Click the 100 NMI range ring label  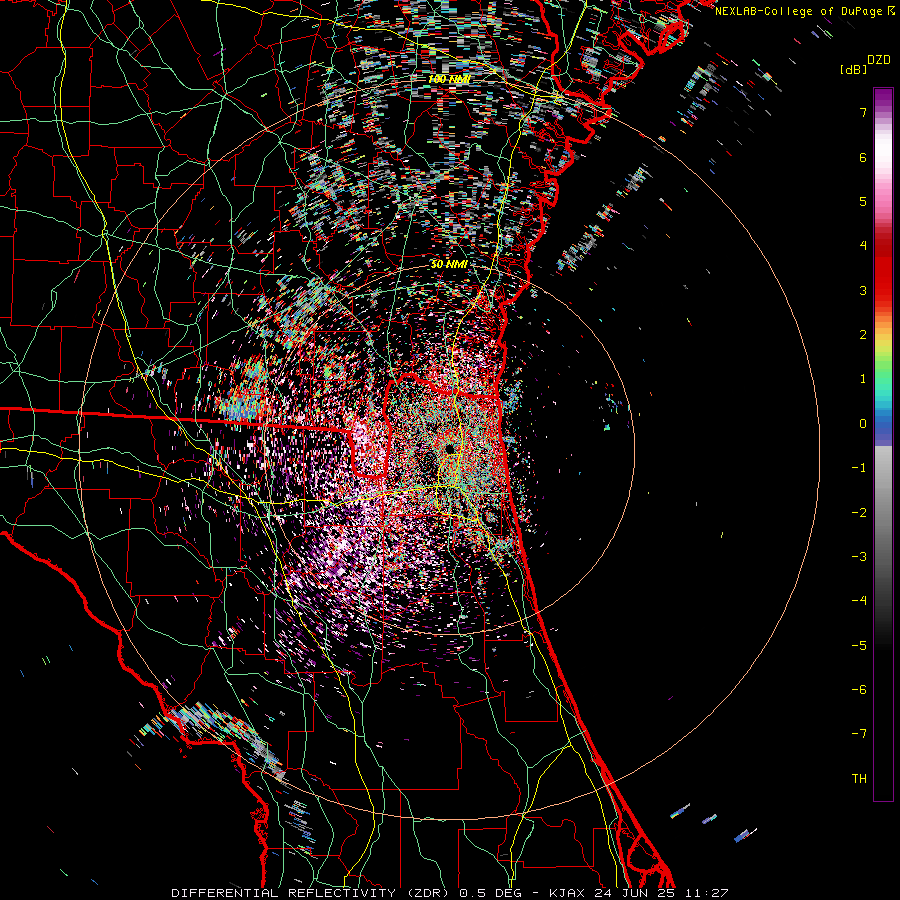click(448, 79)
